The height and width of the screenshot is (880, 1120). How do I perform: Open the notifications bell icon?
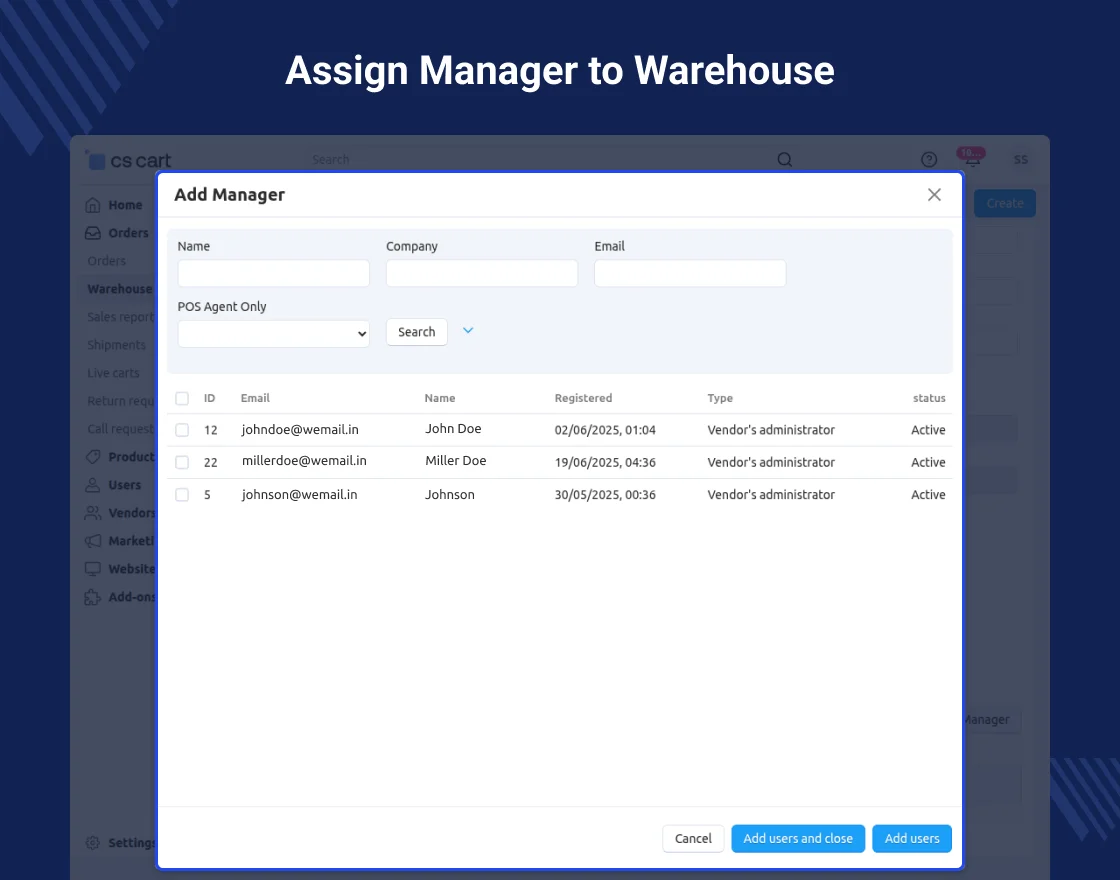point(971,160)
